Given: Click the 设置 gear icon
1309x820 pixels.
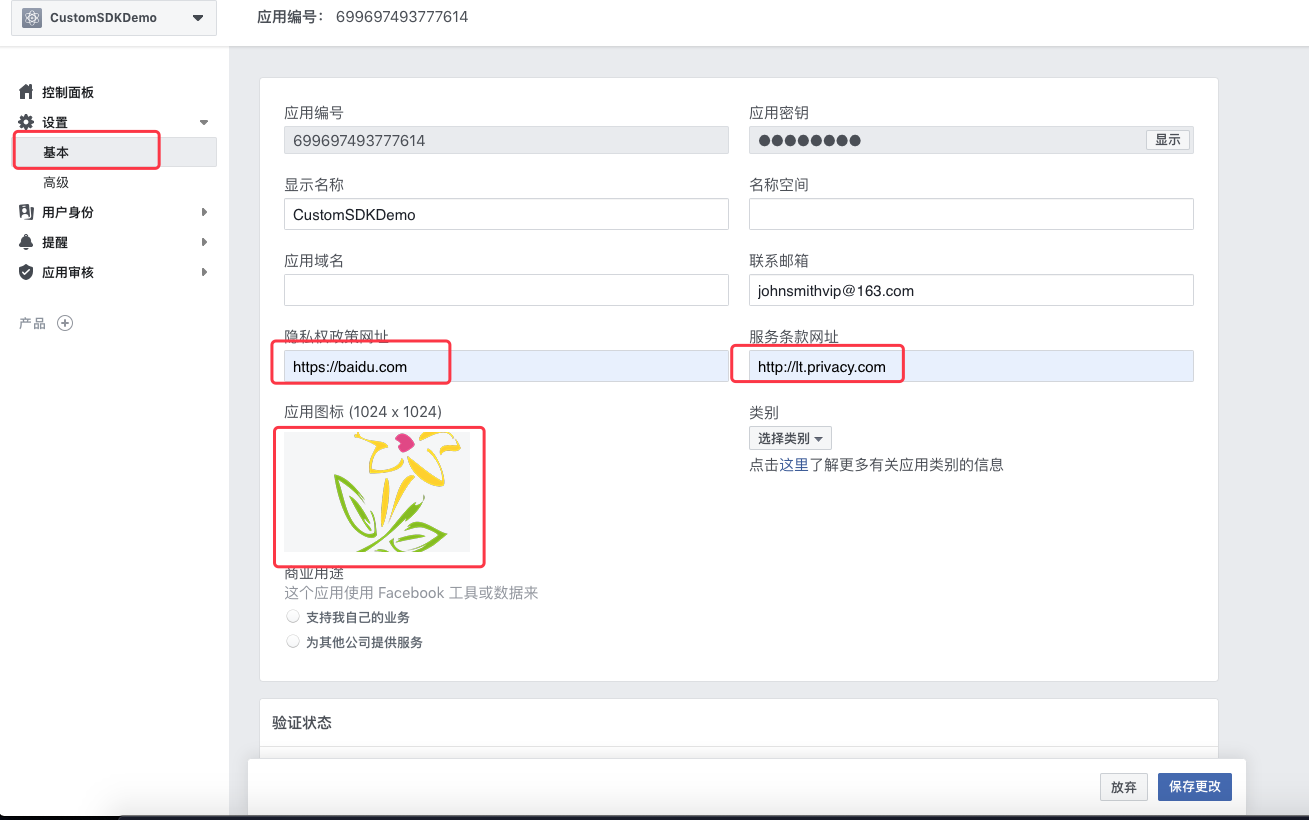Looking at the screenshot, I should click(24, 122).
